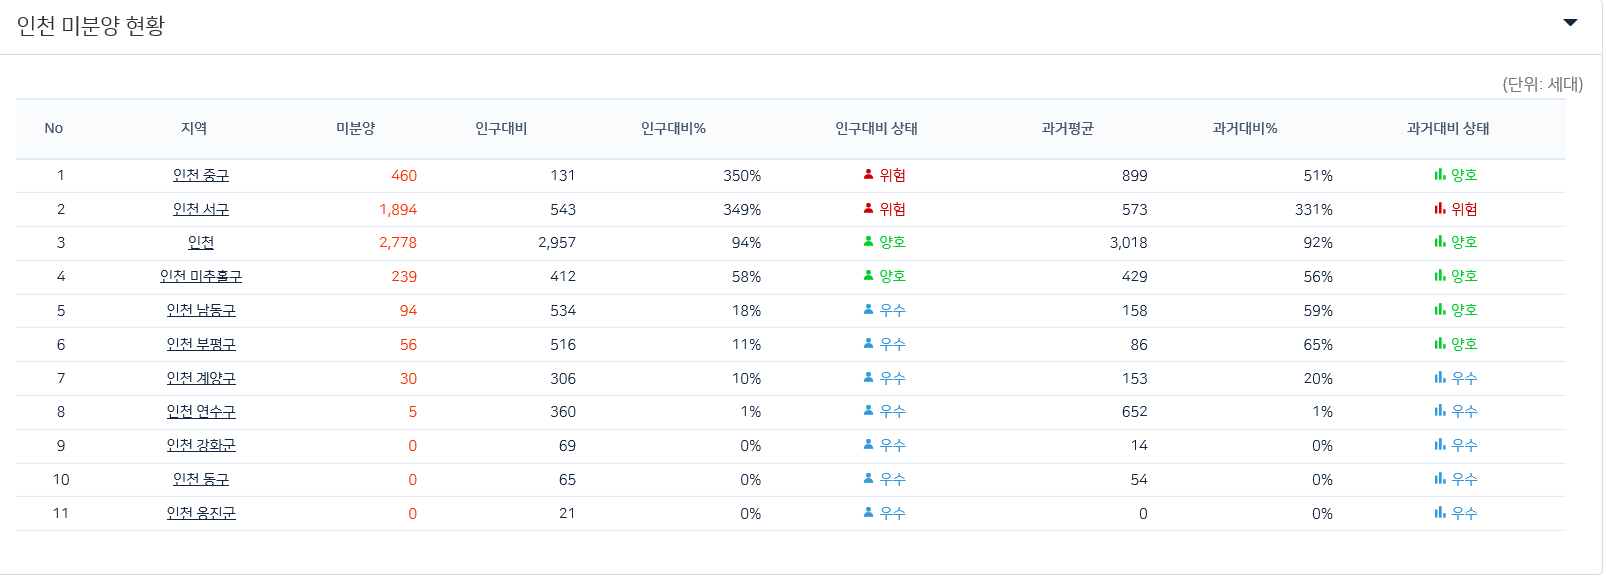Open the 인천 연수구 region link
The height and width of the screenshot is (577, 1606).
tap(201, 411)
